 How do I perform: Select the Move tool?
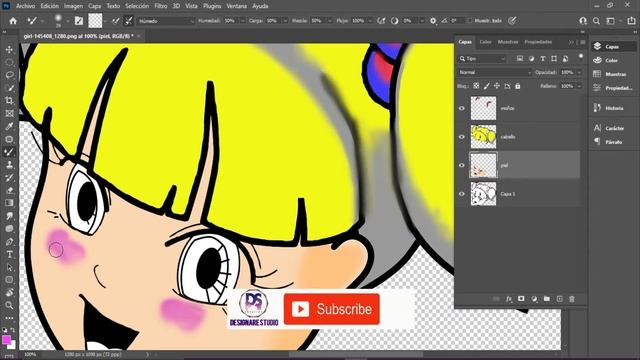point(9,49)
